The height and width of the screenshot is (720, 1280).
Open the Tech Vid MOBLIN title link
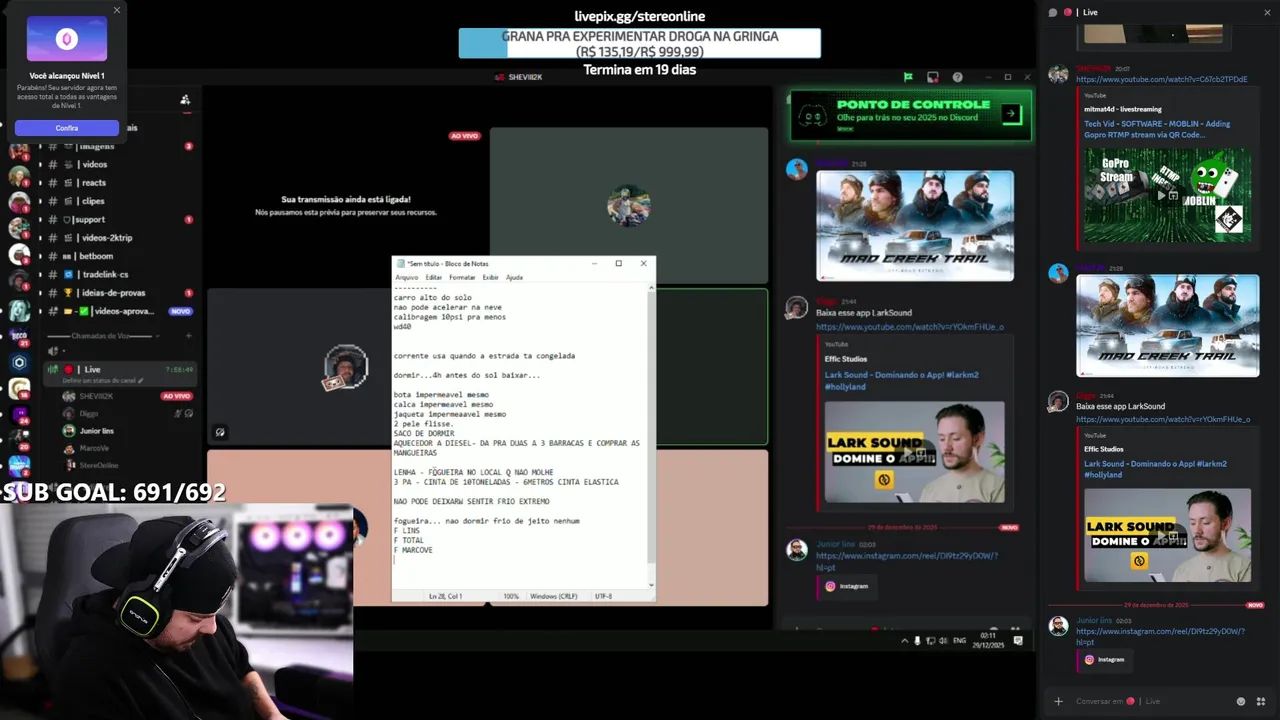pos(1157,129)
